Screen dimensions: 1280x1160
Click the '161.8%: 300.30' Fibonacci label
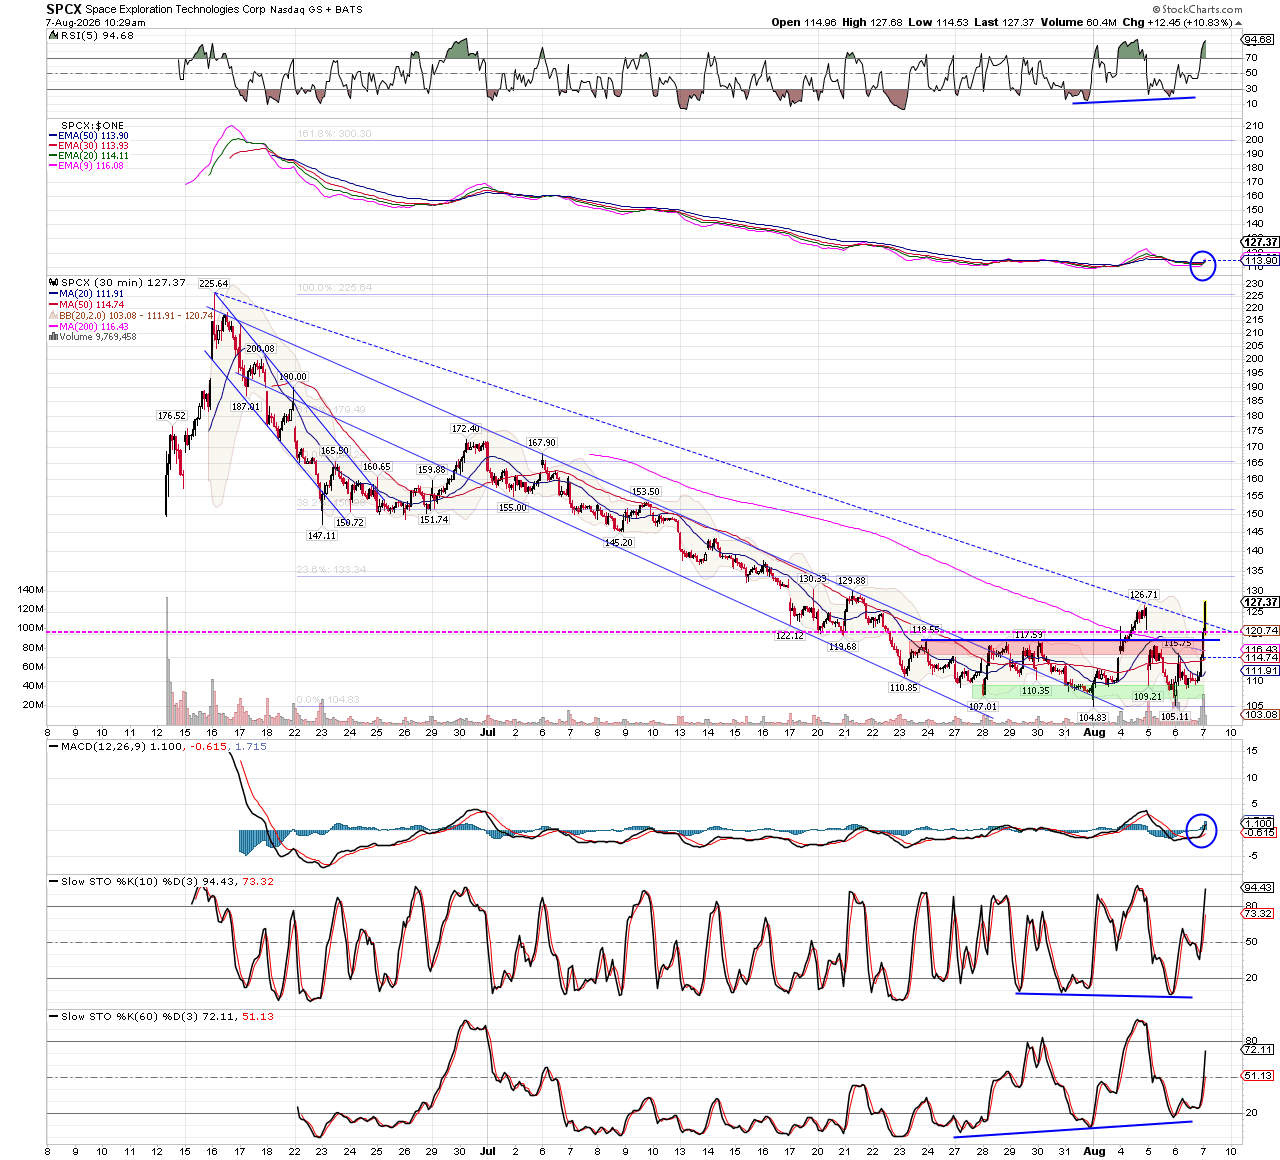tap(334, 134)
